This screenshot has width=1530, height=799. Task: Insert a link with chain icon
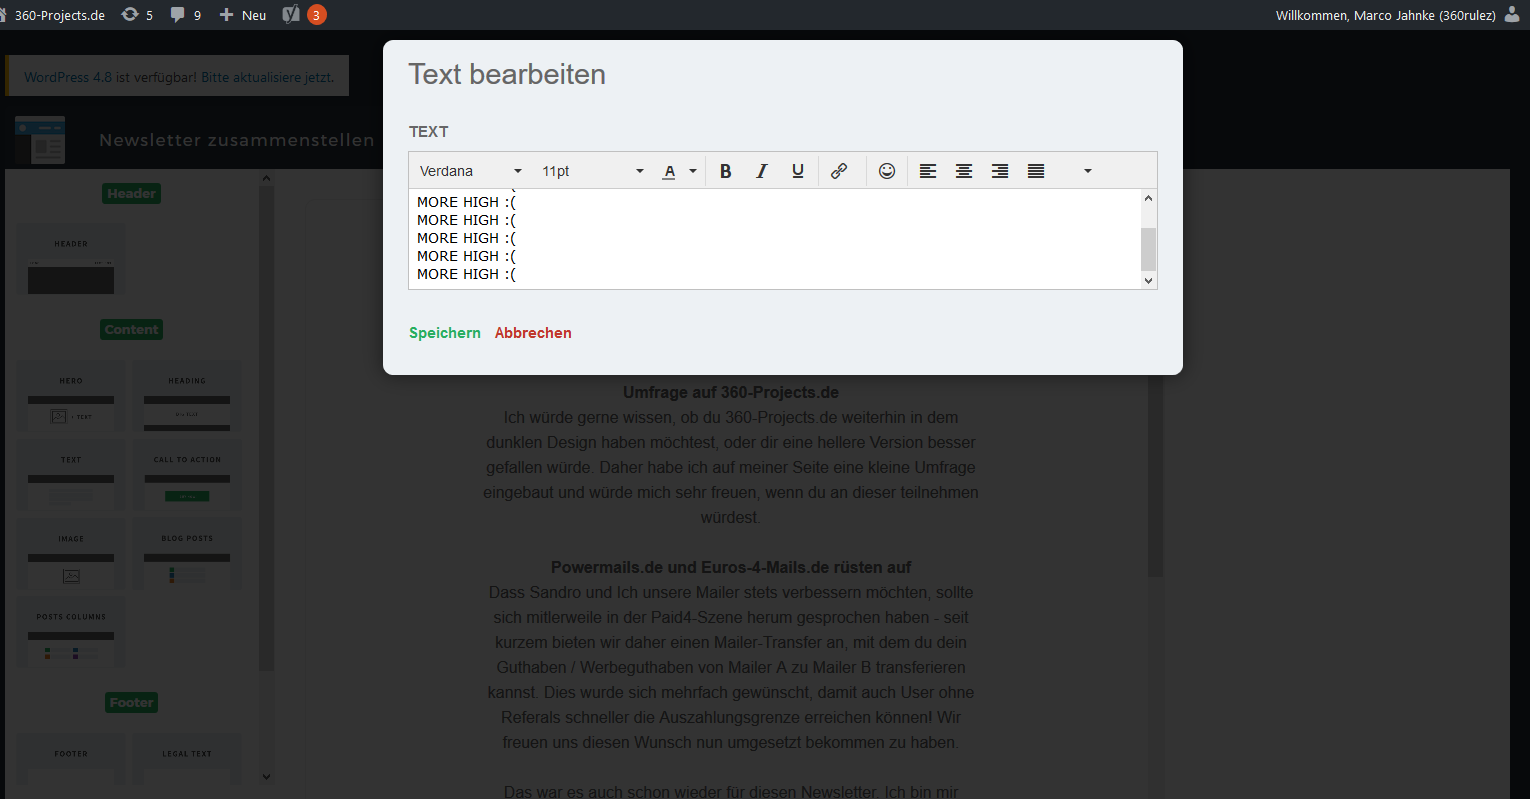839,171
